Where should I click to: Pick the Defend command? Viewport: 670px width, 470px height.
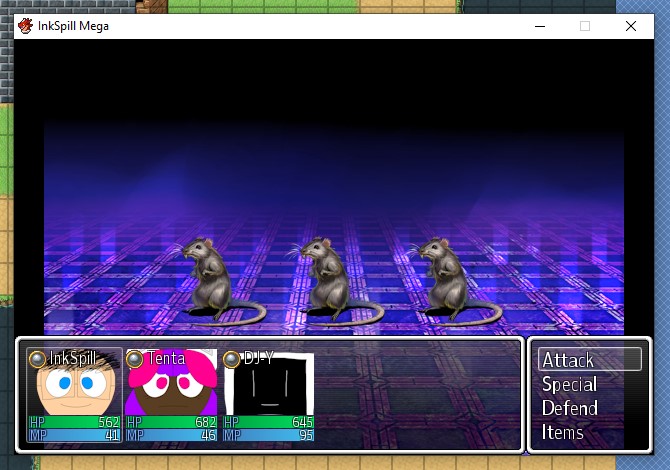569,408
